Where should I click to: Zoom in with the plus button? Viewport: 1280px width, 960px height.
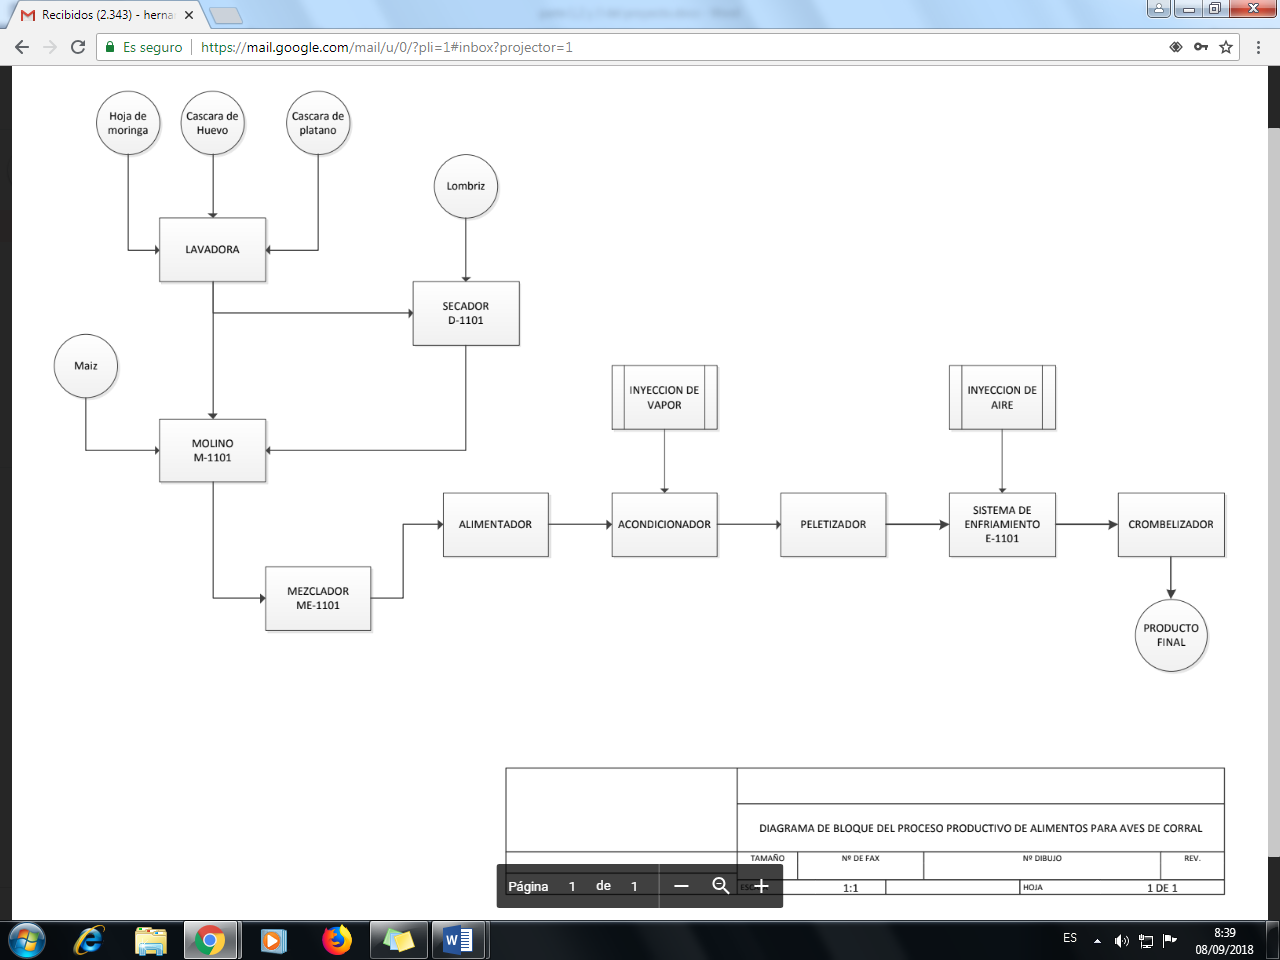761,886
